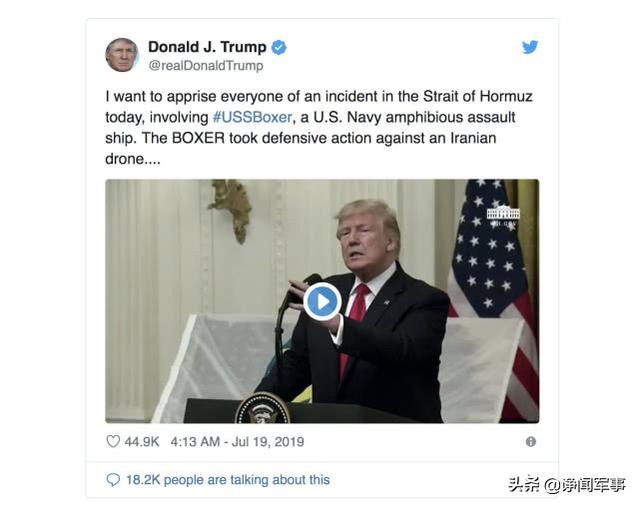The height and width of the screenshot is (507, 640).
Task: Click the gold wall ornament in video
Action: click(231, 209)
